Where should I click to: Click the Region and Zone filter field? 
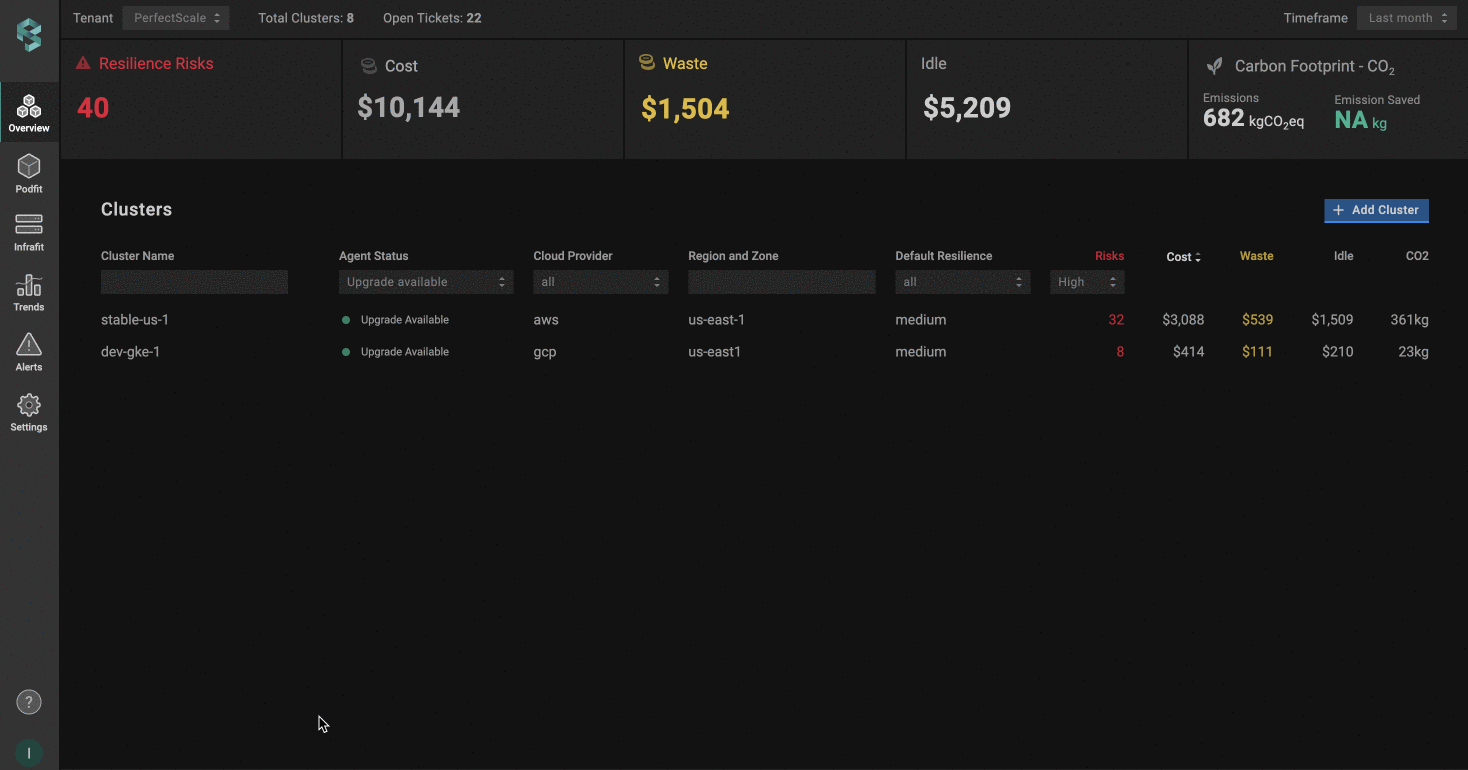click(x=781, y=282)
